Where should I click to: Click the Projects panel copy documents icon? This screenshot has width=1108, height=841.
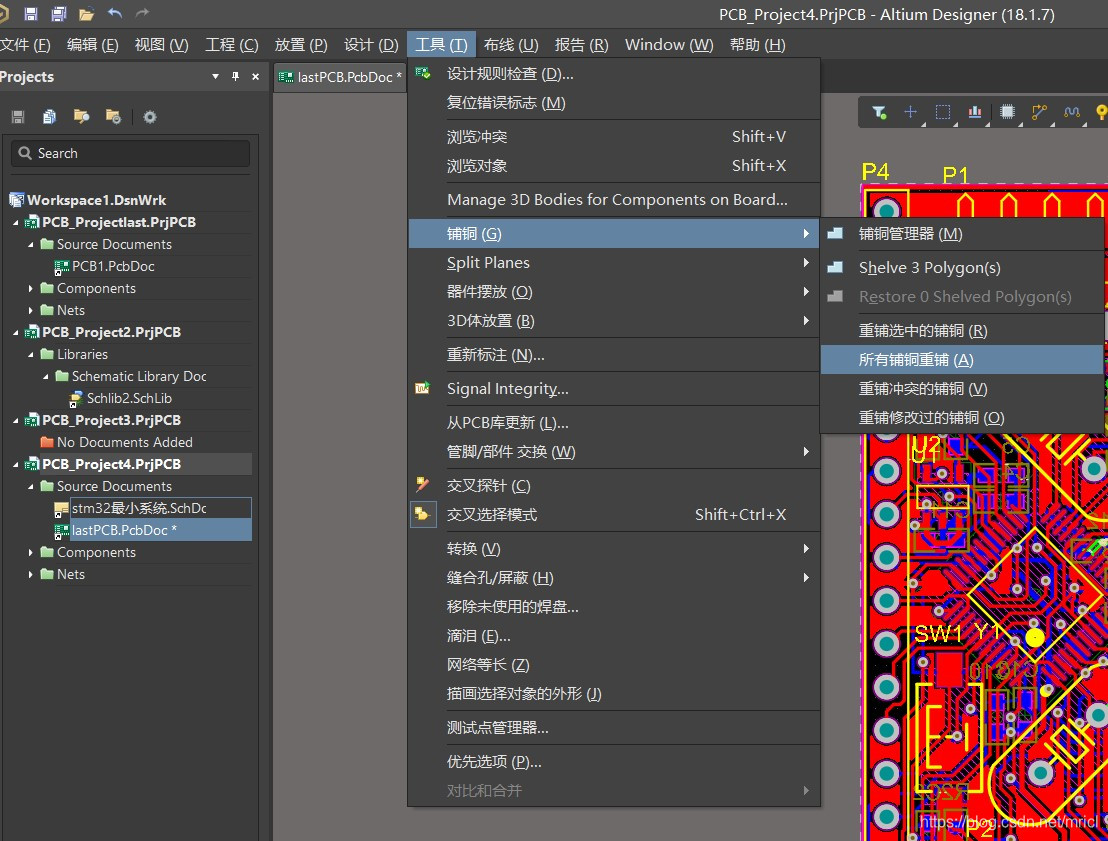tap(49, 117)
